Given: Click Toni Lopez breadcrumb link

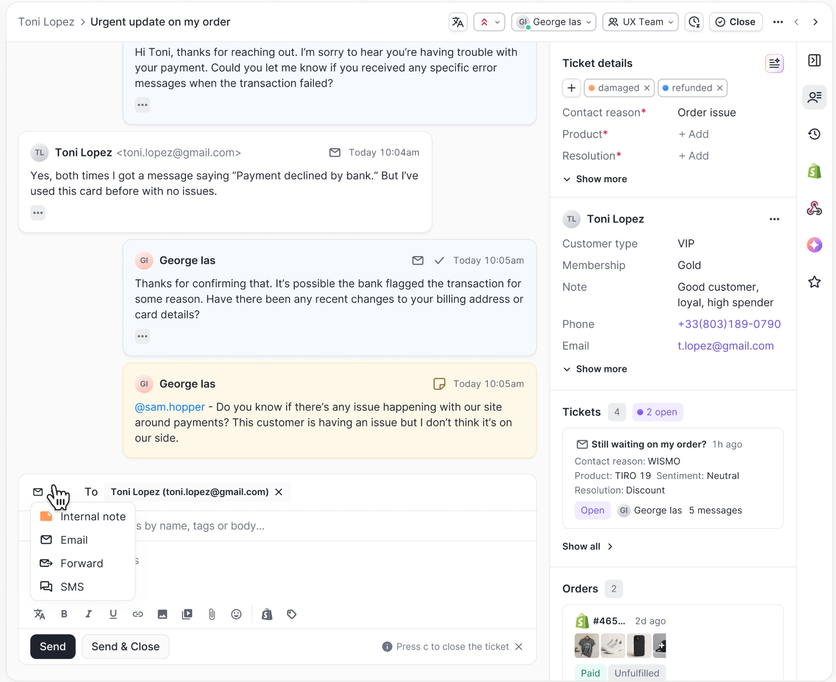Looking at the screenshot, I should 46,22.
